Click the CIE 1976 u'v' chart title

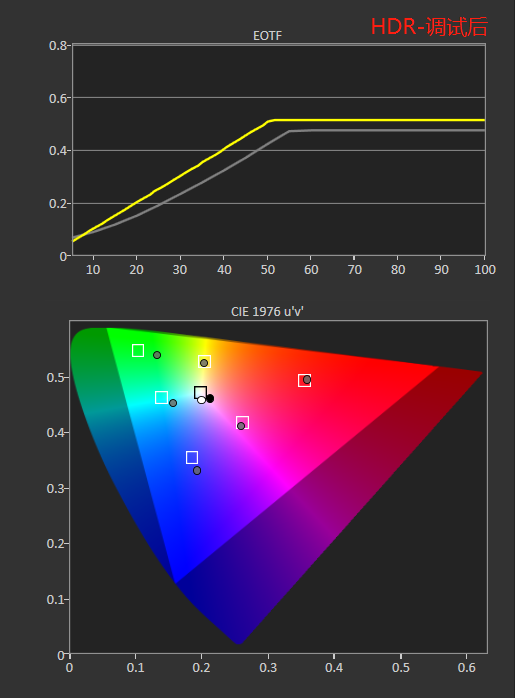[x=267, y=312]
